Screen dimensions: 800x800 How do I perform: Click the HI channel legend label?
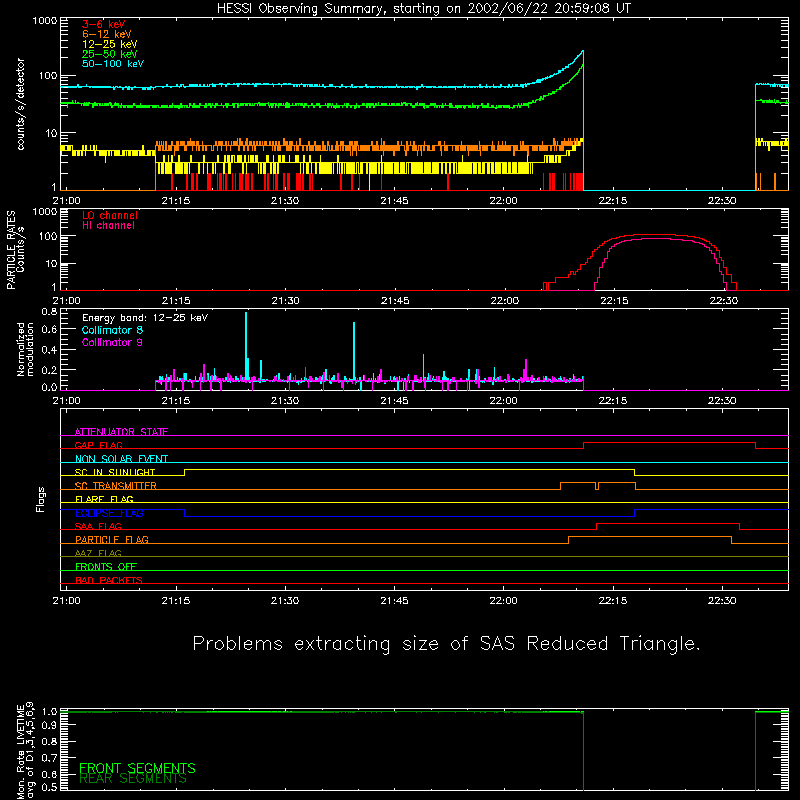pos(108,226)
